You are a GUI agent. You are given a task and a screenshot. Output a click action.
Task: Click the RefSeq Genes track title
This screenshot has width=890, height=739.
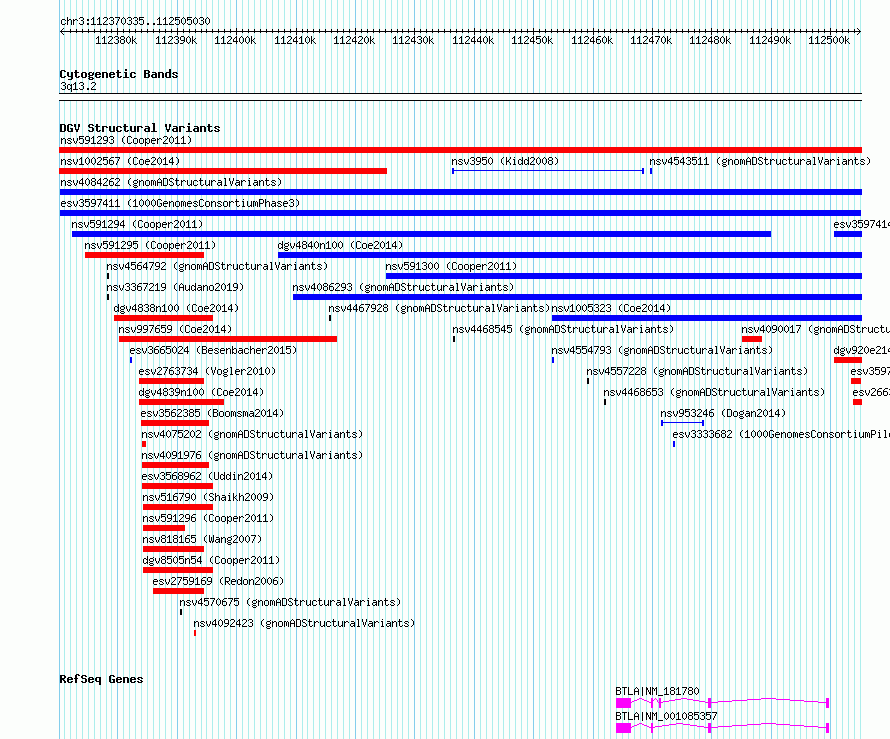coord(101,679)
